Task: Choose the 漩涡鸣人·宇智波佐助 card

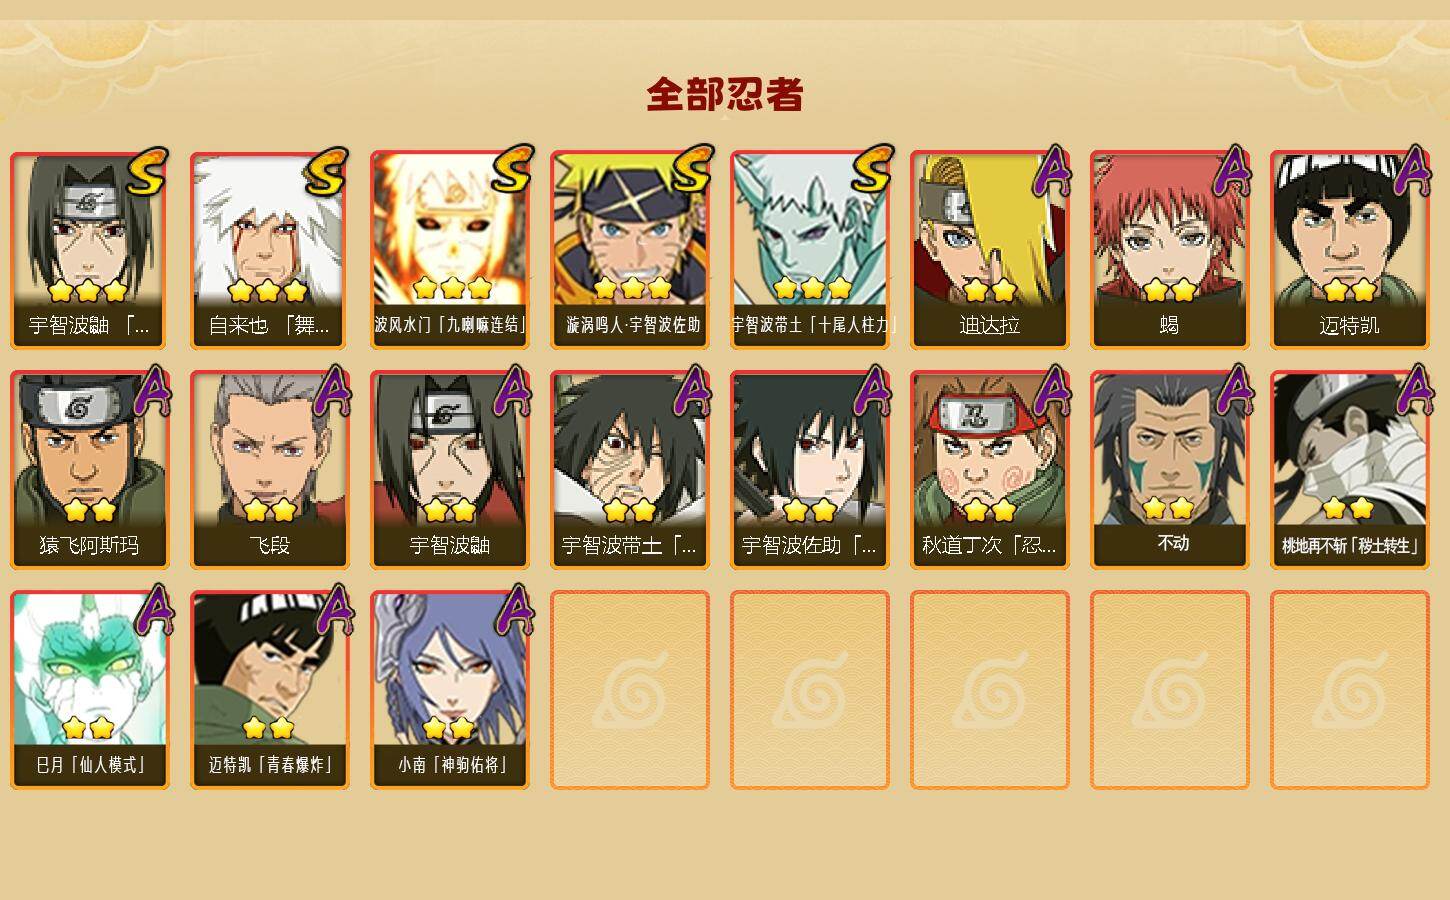Action: click(629, 250)
